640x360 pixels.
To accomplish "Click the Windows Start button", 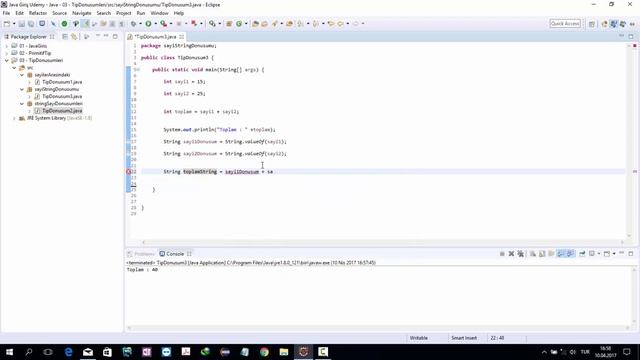I will [x=9, y=352].
